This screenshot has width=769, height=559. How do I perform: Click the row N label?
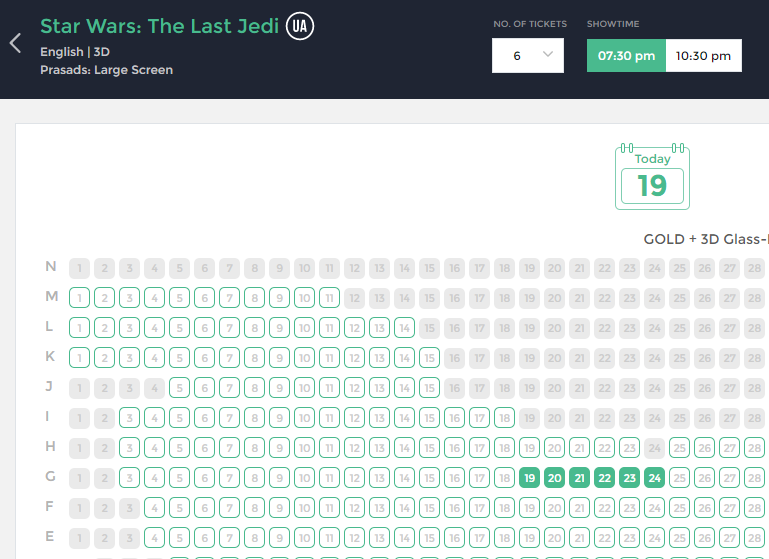[51, 266]
